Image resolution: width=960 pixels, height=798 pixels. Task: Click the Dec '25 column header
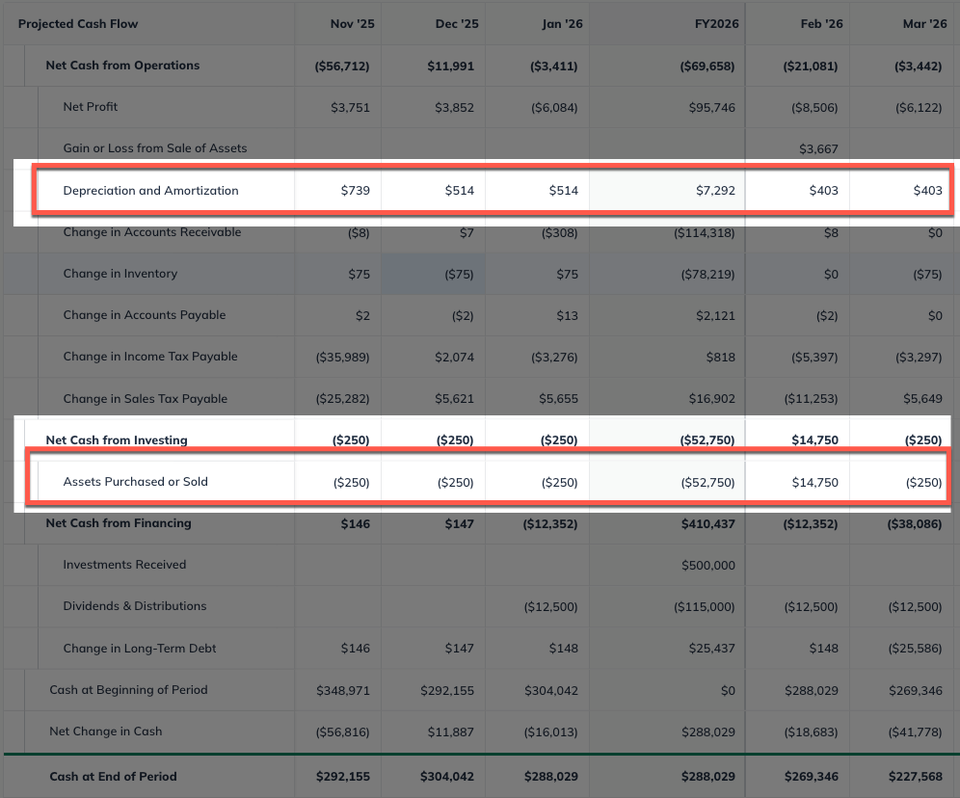coord(457,24)
